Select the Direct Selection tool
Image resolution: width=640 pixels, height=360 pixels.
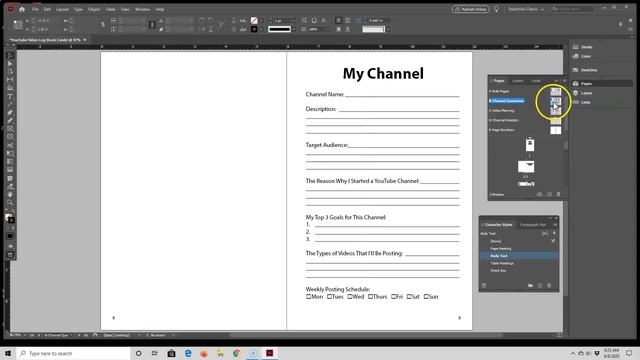click(10, 64)
